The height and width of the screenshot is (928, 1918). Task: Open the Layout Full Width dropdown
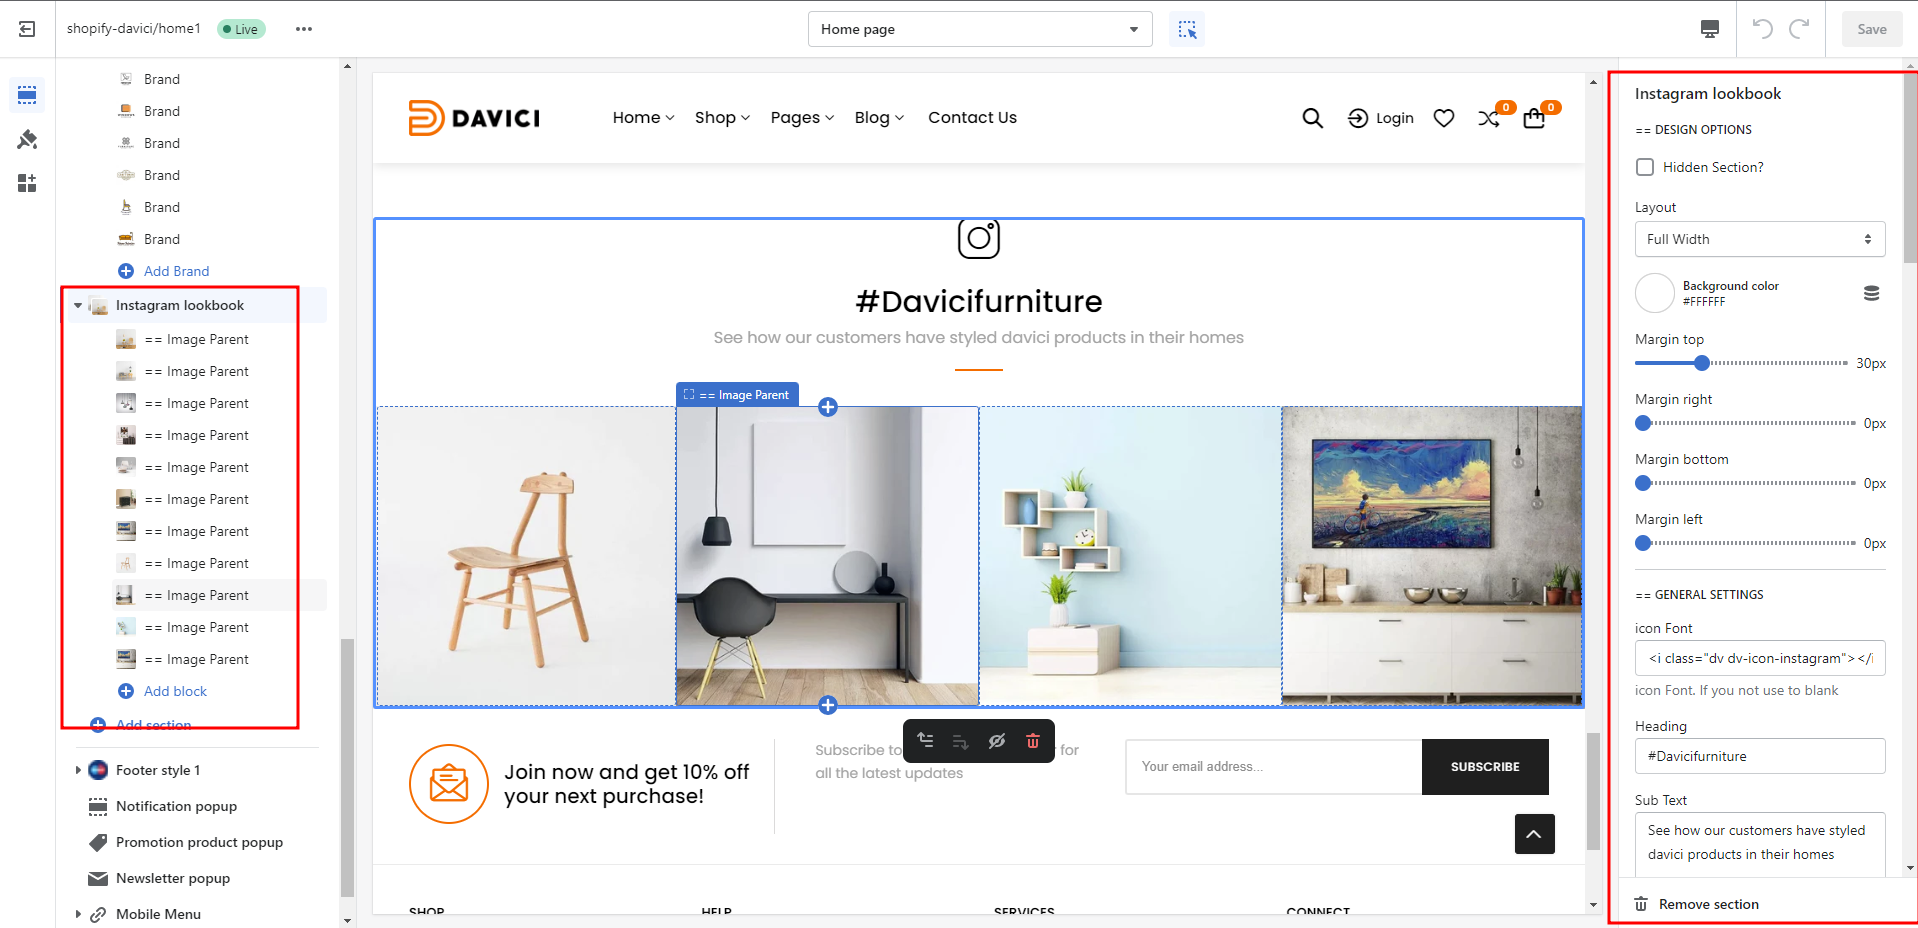pos(1759,239)
